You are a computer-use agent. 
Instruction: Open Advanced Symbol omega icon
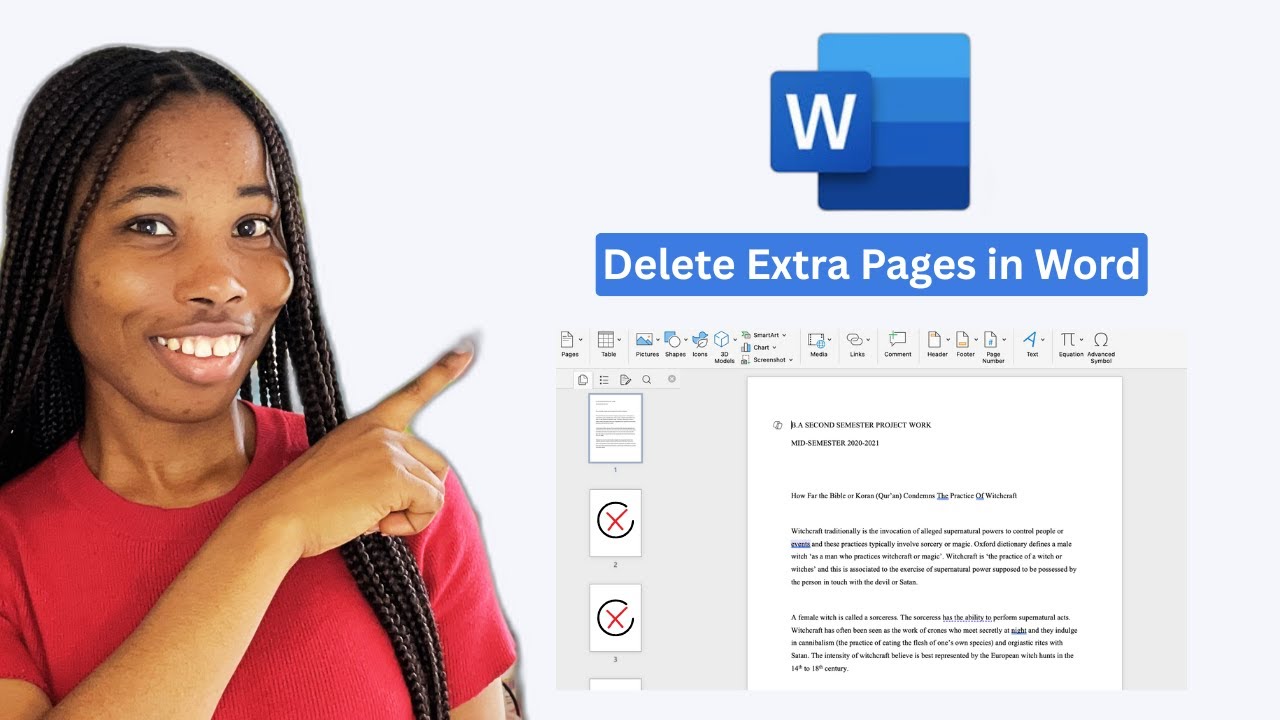coord(1101,340)
